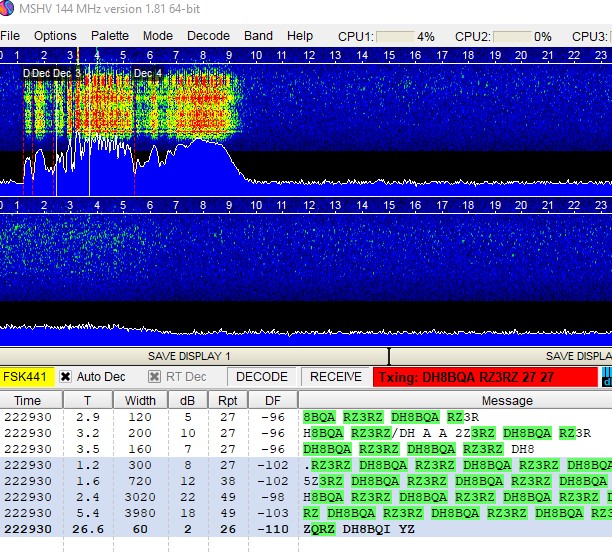Click the second SAVE DISPLAY button
Image resolution: width=612 pixels, height=553 pixels.
click(501, 356)
